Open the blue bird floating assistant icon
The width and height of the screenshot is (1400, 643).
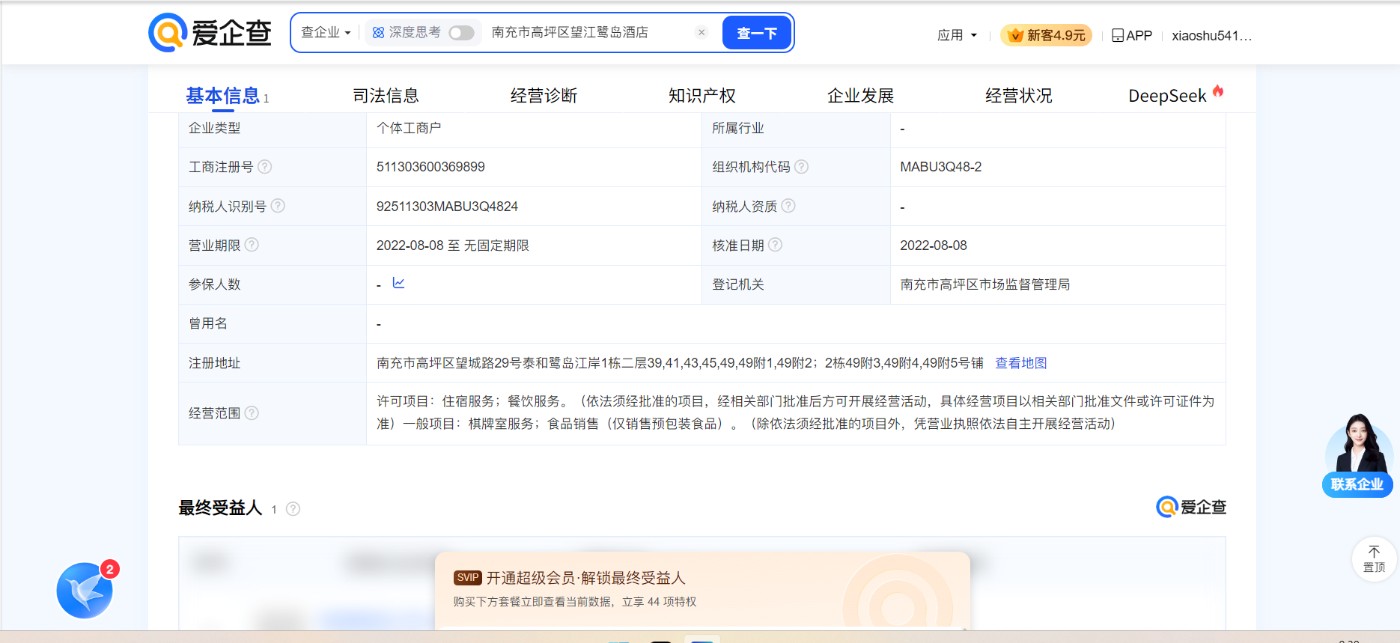coord(85,590)
